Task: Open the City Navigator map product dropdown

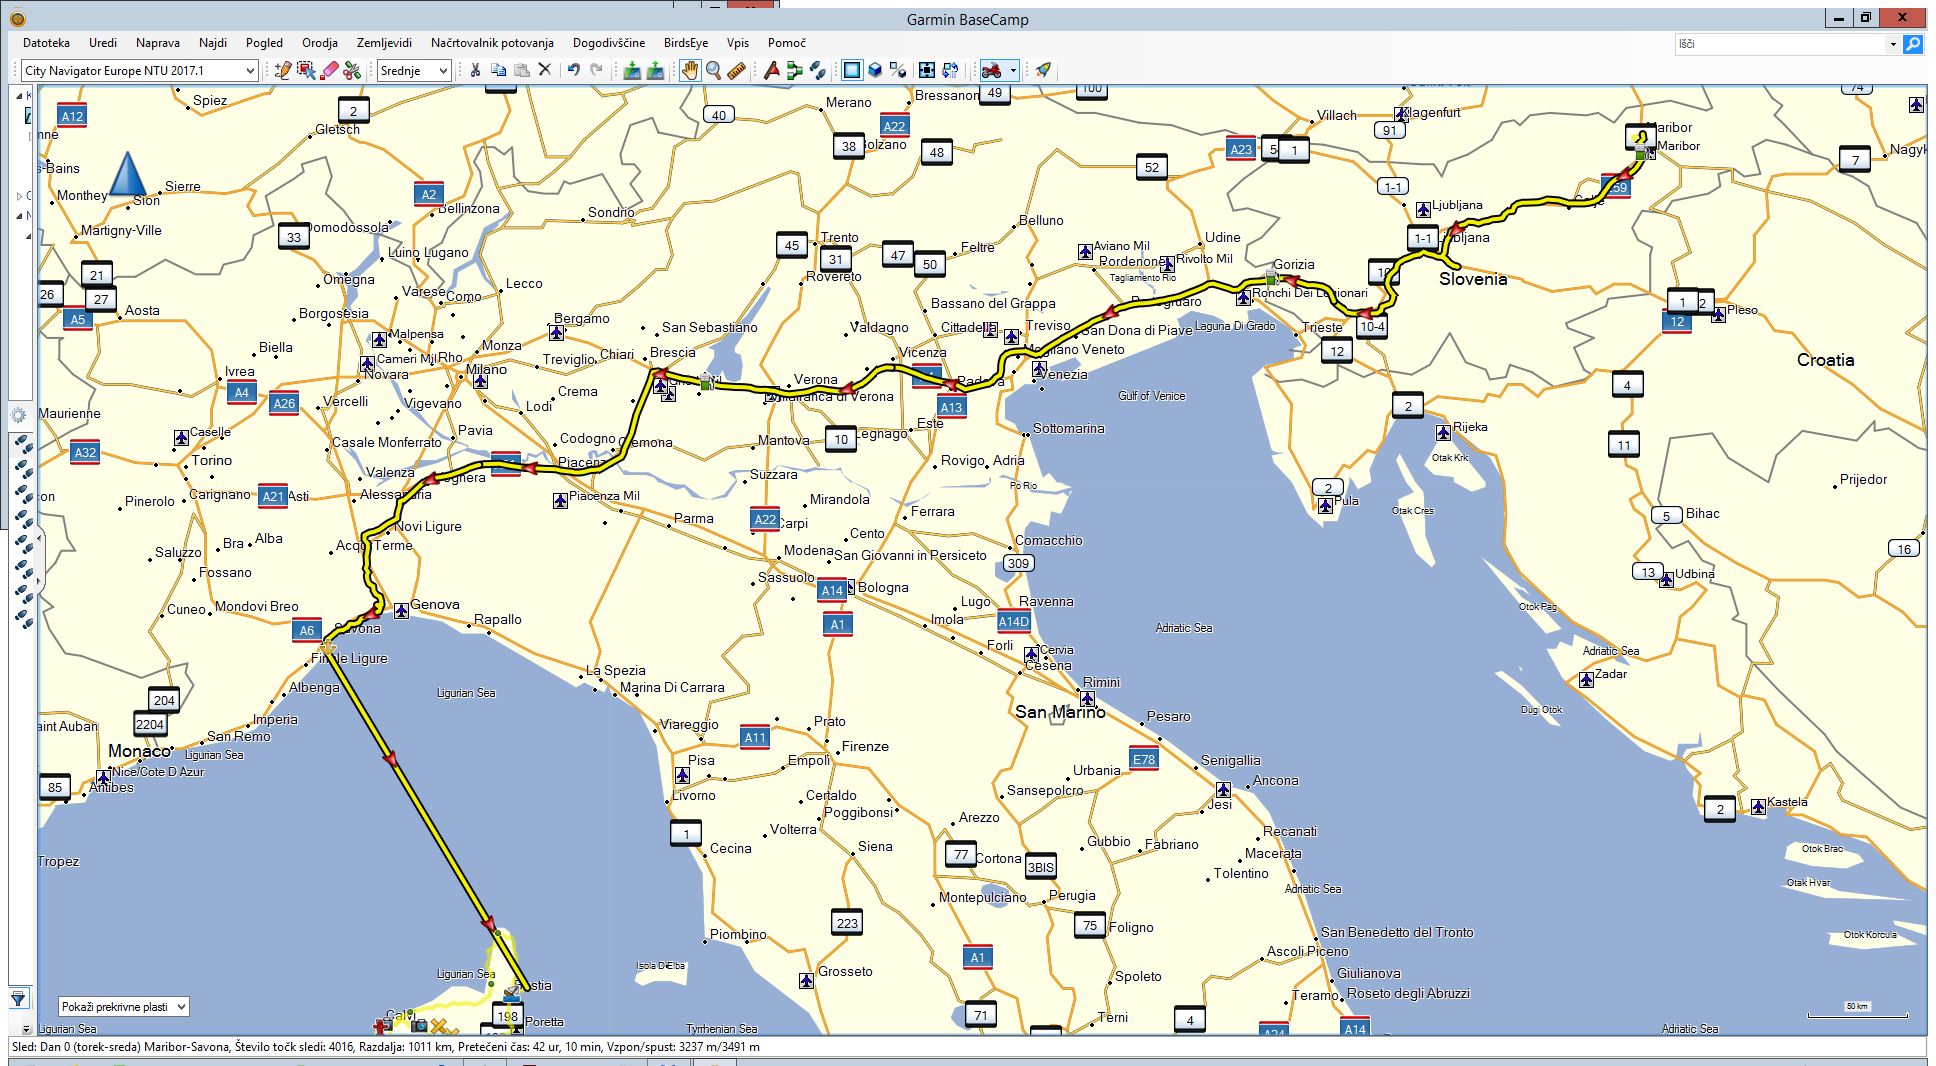Action: pyautogui.click(x=139, y=70)
